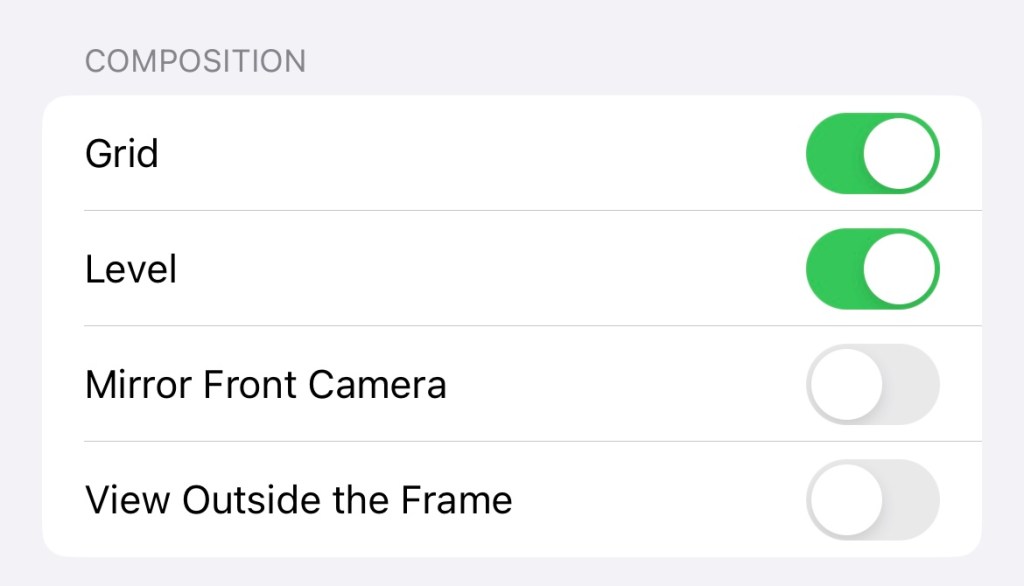
Task: Tap the knob of Mirror Front Camera switch
Action: 846,384
